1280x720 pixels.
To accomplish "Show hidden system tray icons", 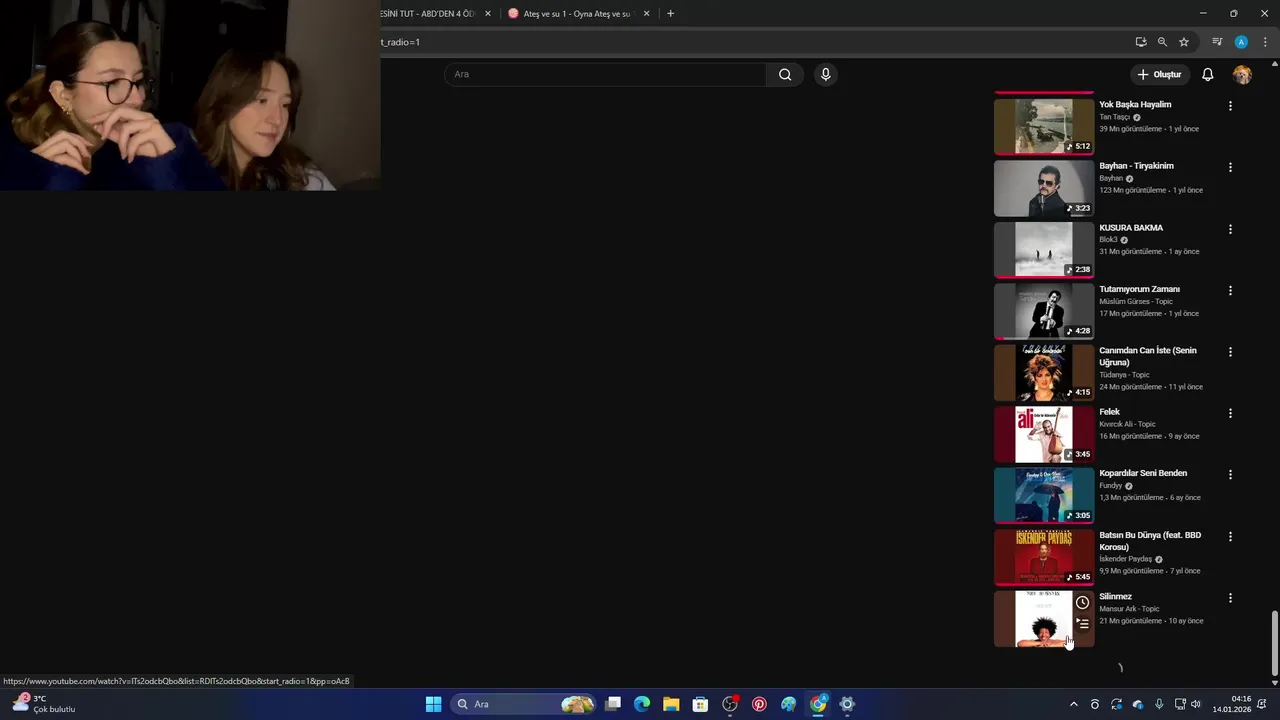I will click(x=1074, y=704).
